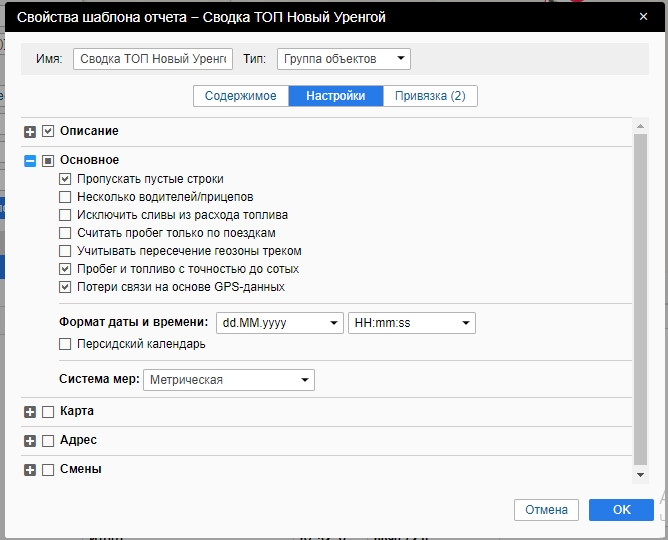Expand the Смены section plus icon
This screenshot has height=540, width=668.
30,470
